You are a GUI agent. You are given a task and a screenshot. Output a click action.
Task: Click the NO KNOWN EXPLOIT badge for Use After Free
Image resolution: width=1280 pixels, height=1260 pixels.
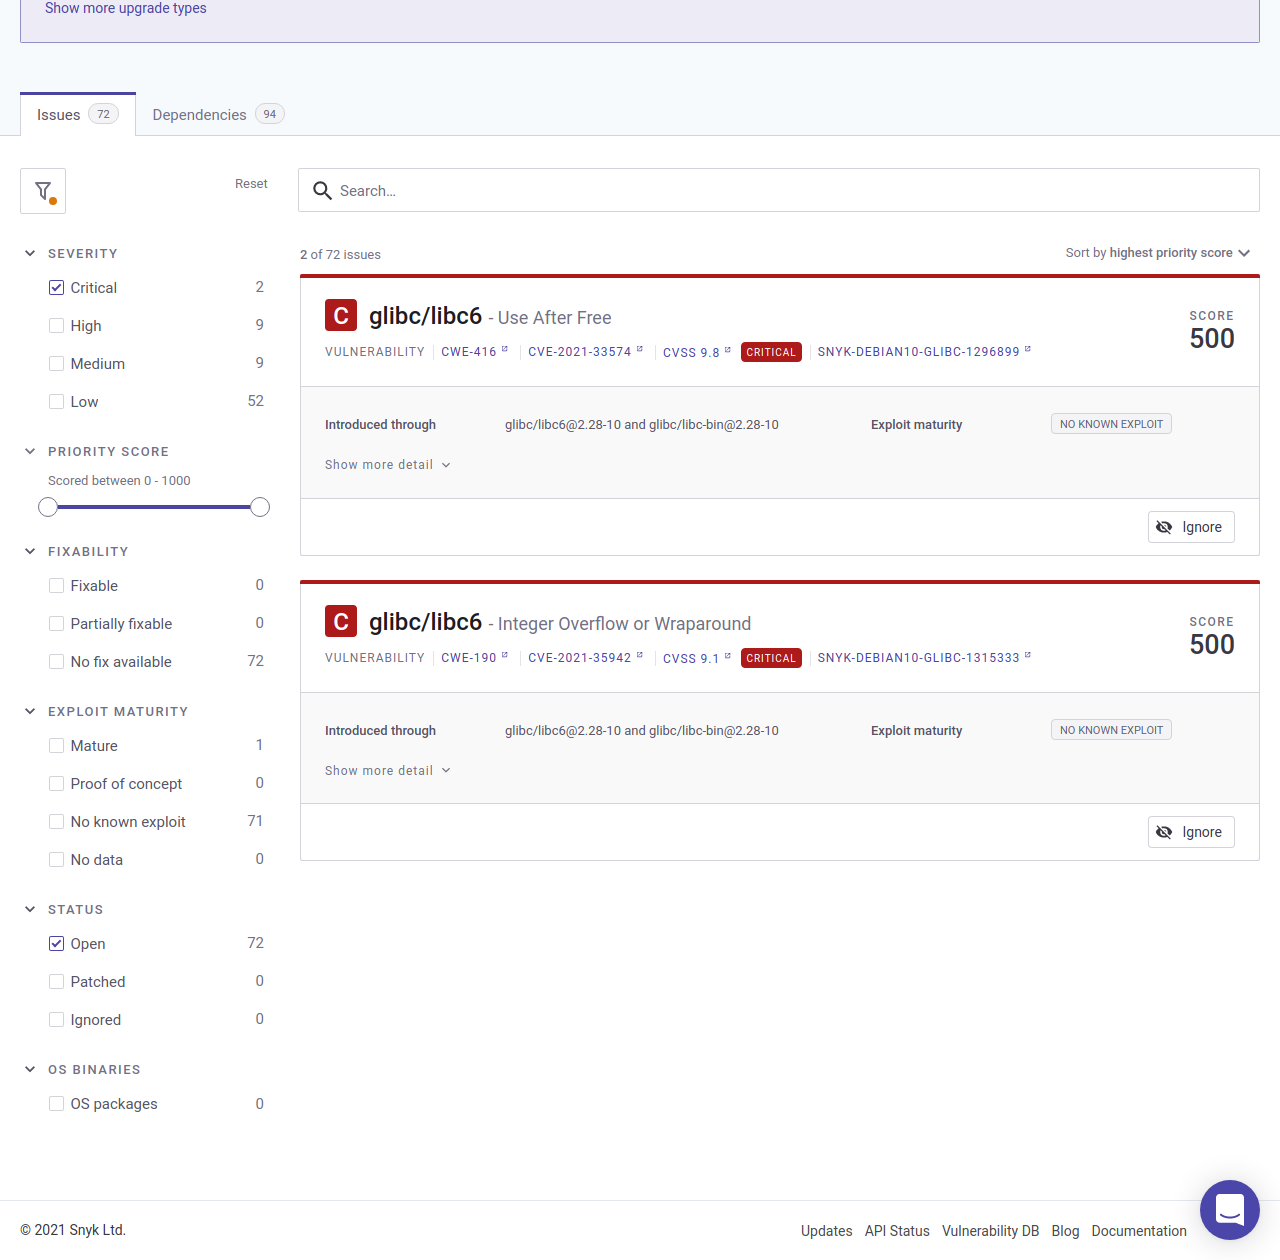tap(1111, 424)
